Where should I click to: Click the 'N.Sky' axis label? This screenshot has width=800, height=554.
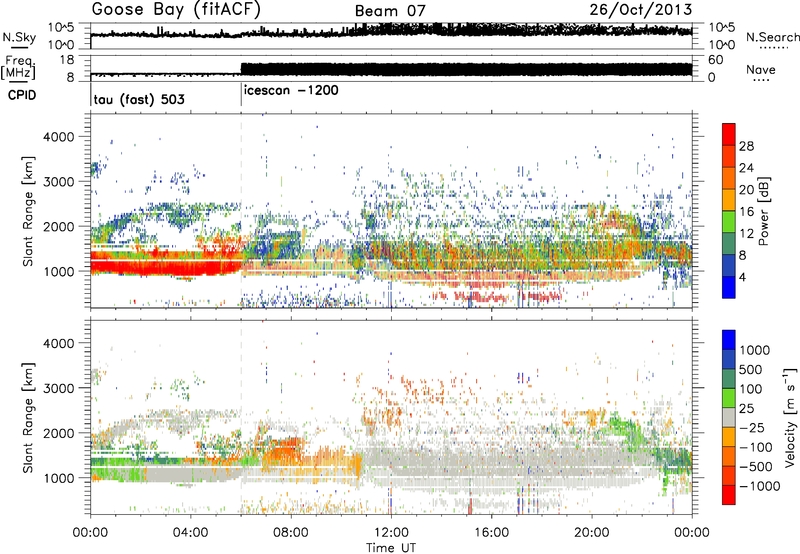pos(19,37)
